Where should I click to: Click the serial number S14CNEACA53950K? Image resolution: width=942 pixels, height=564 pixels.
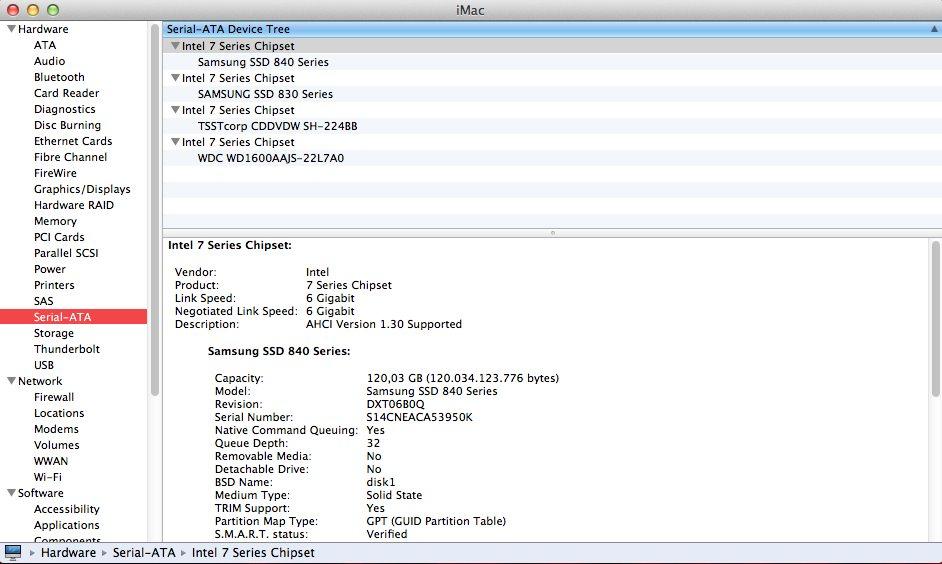click(x=419, y=417)
